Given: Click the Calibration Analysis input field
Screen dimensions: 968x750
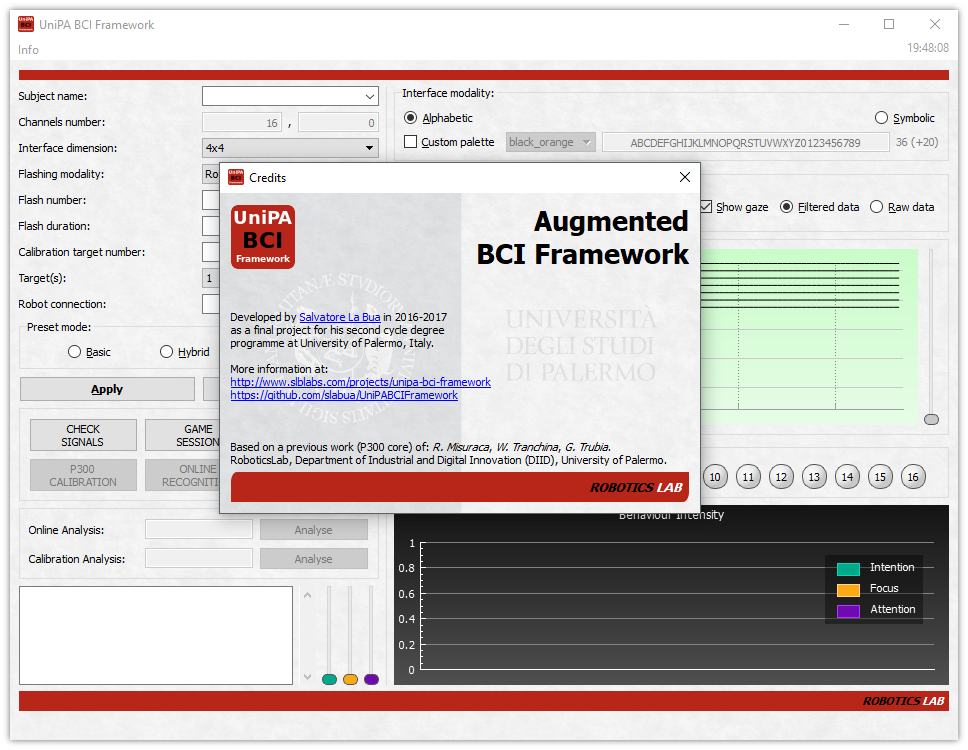Looking at the screenshot, I should click(x=199, y=559).
